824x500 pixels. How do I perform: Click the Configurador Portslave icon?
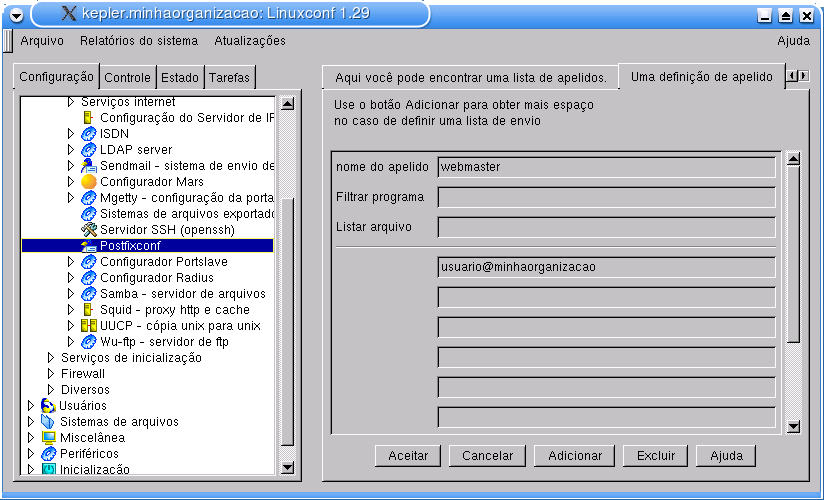coord(89,262)
